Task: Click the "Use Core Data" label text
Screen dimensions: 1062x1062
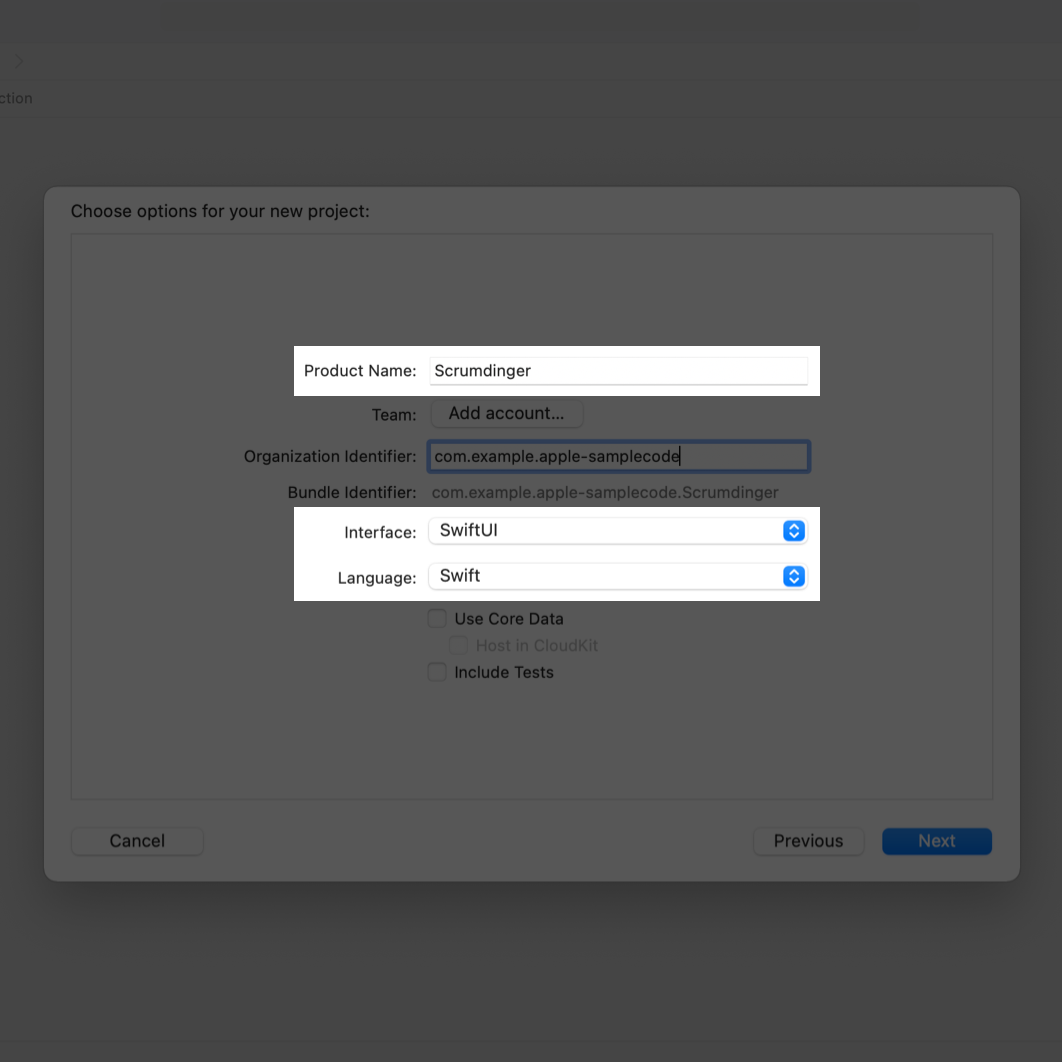Action: pyautogui.click(x=509, y=619)
